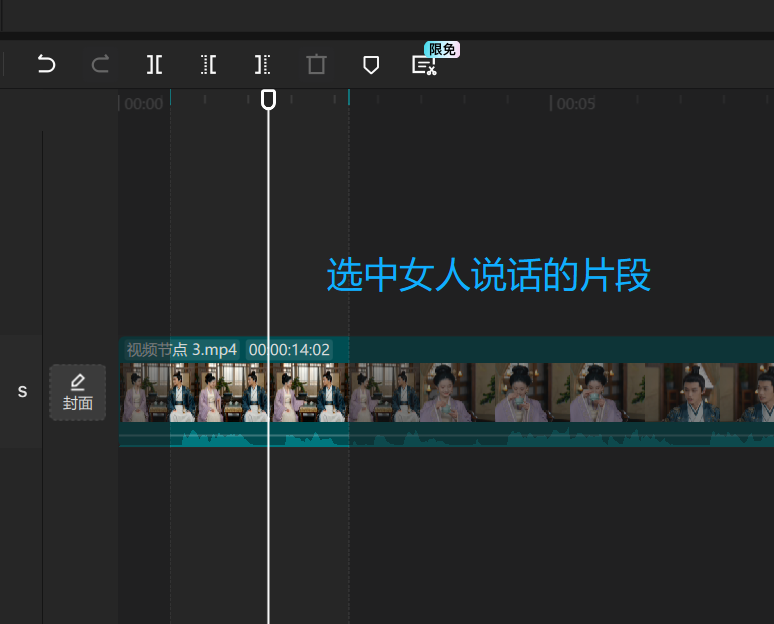Click the playhead handle on ruler
Viewport: 774px width, 624px height.
(x=268, y=99)
